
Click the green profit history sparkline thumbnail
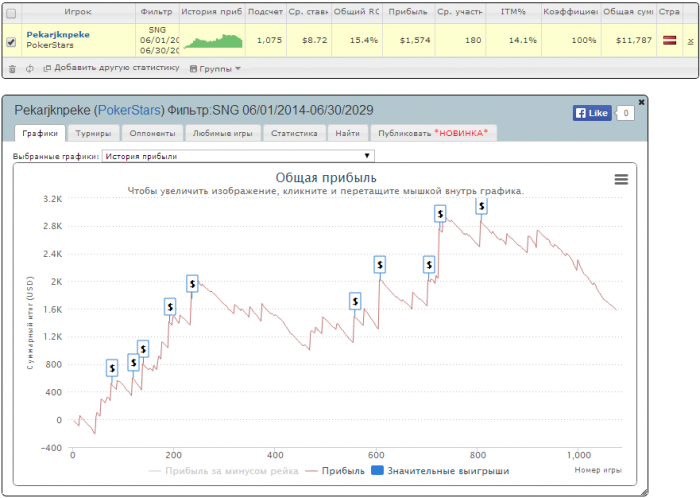(x=213, y=41)
